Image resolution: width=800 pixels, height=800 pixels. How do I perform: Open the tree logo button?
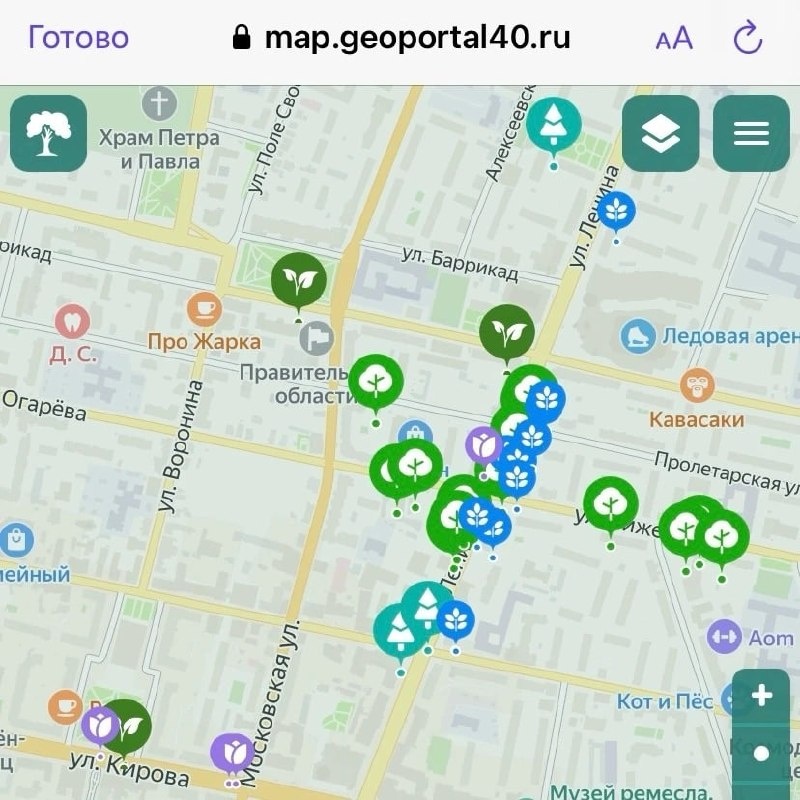click(48, 134)
